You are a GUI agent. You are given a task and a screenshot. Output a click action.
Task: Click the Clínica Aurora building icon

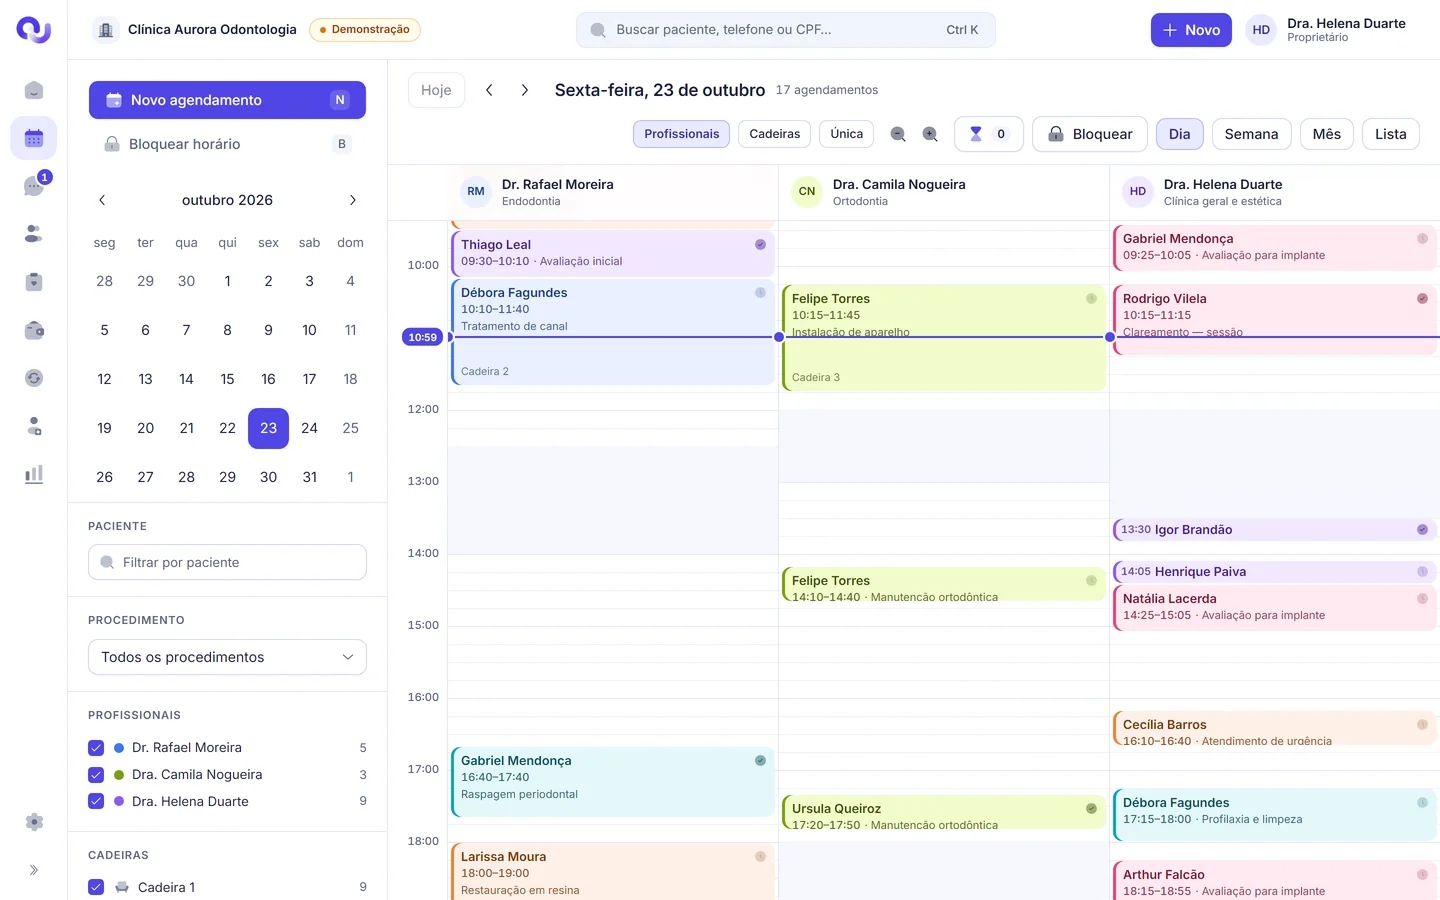click(106, 30)
